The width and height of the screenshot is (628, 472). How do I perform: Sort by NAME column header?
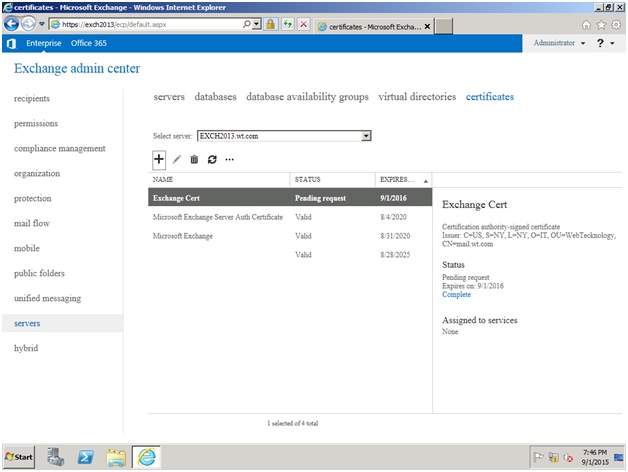(x=219, y=180)
